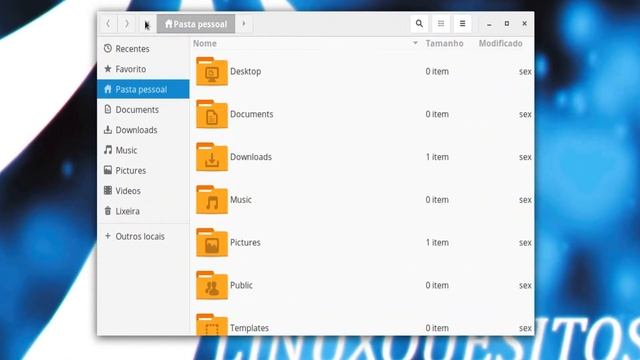Click the Music name in file list
This screenshot has width=640, height=360.
241,200
